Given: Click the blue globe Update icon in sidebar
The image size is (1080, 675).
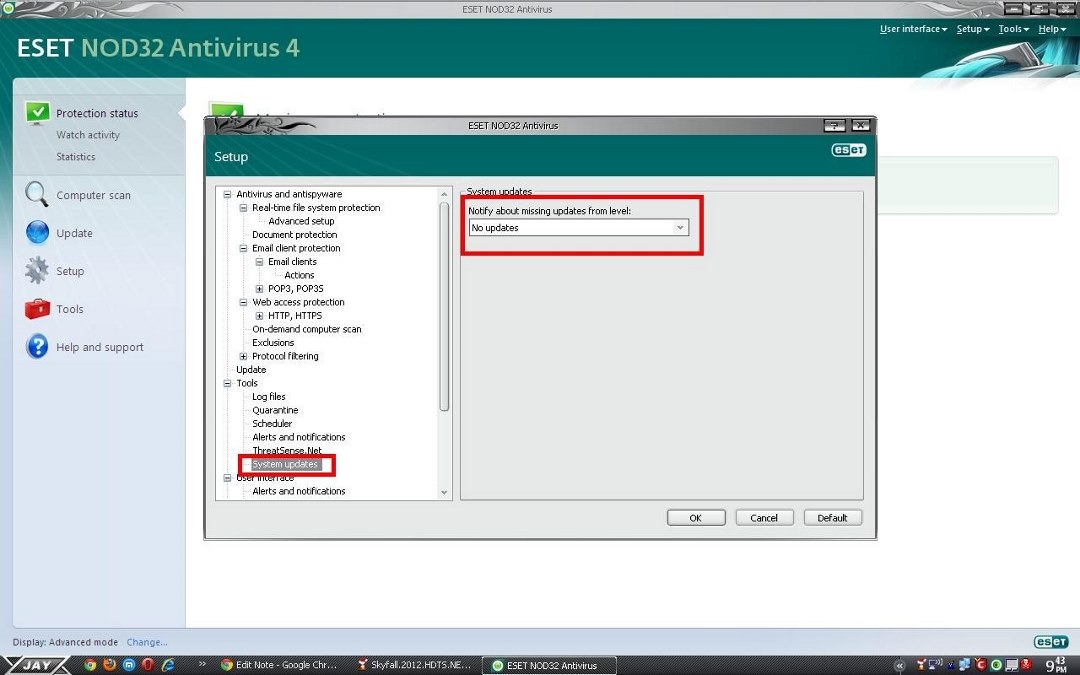Looking at the screenshot, I should [x=37, y=233].
